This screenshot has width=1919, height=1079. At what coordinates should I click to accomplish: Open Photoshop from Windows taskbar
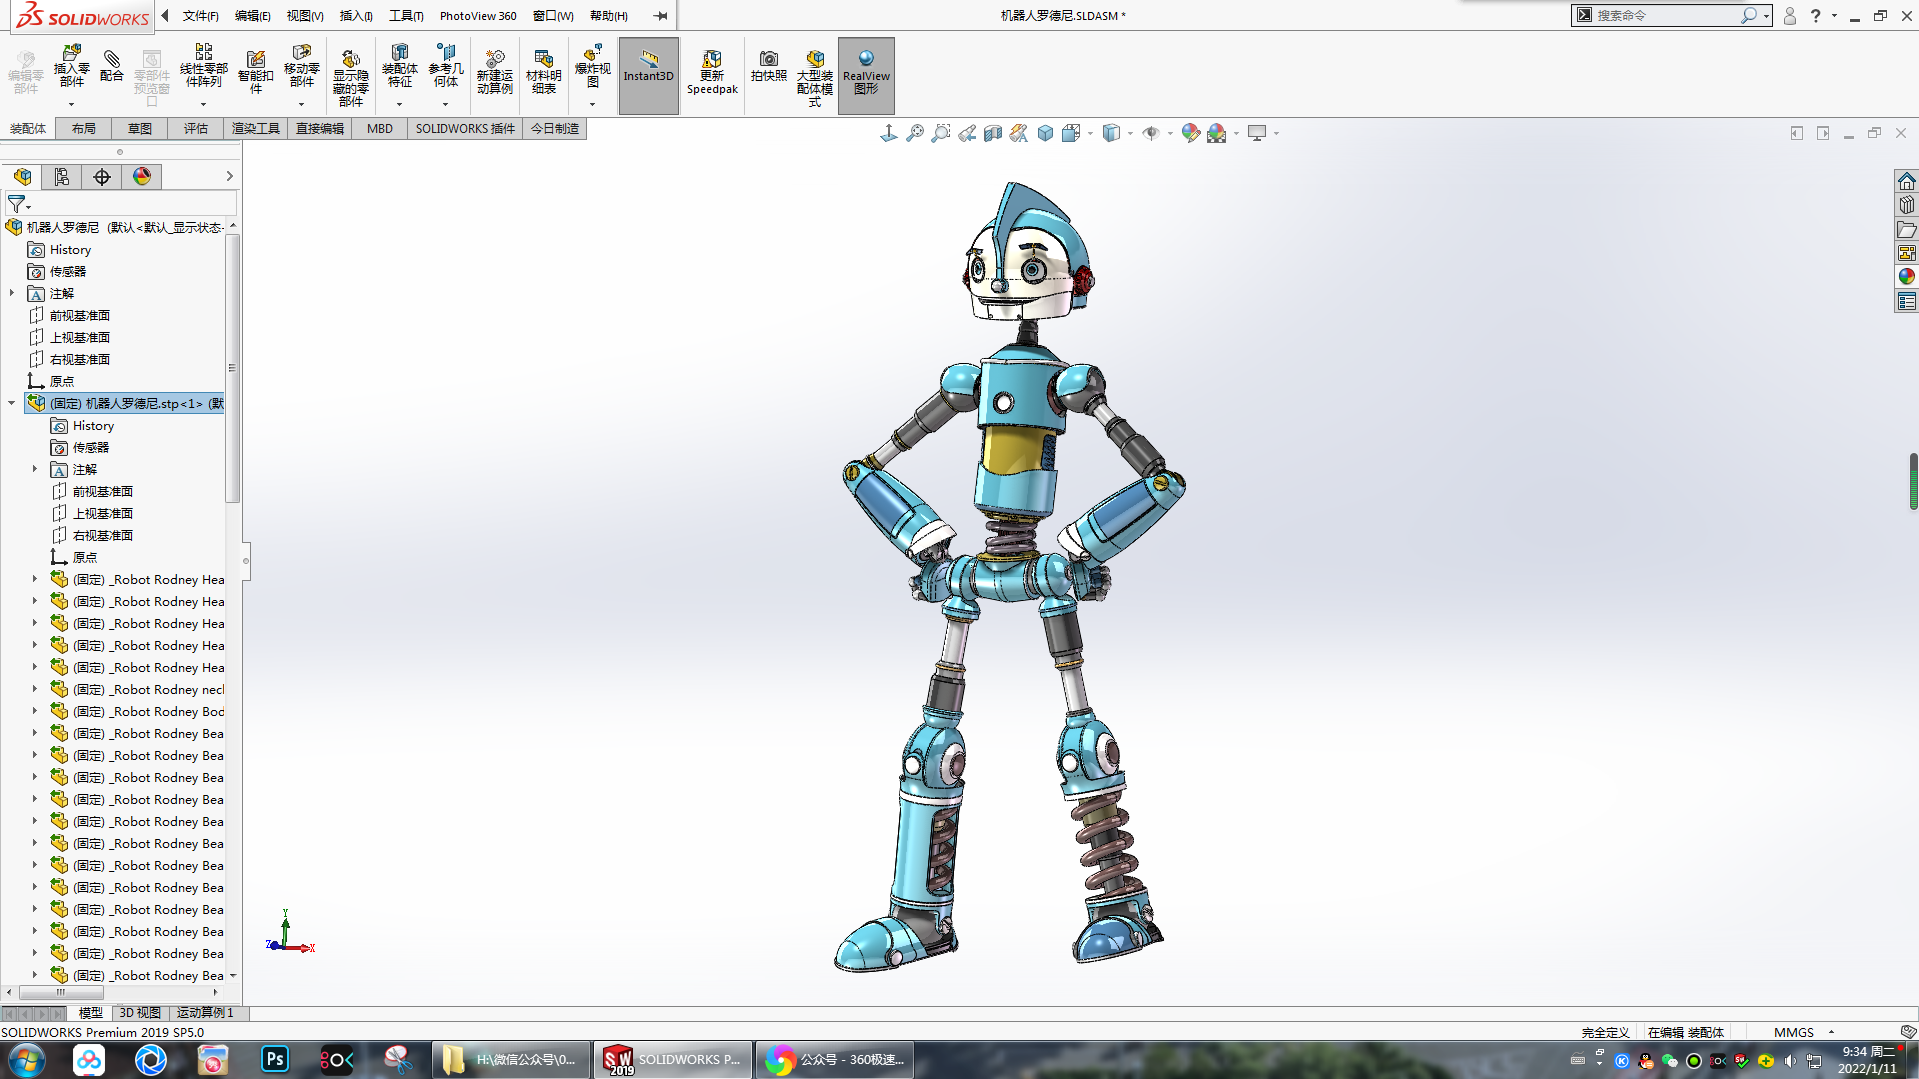click(275, 1059)
